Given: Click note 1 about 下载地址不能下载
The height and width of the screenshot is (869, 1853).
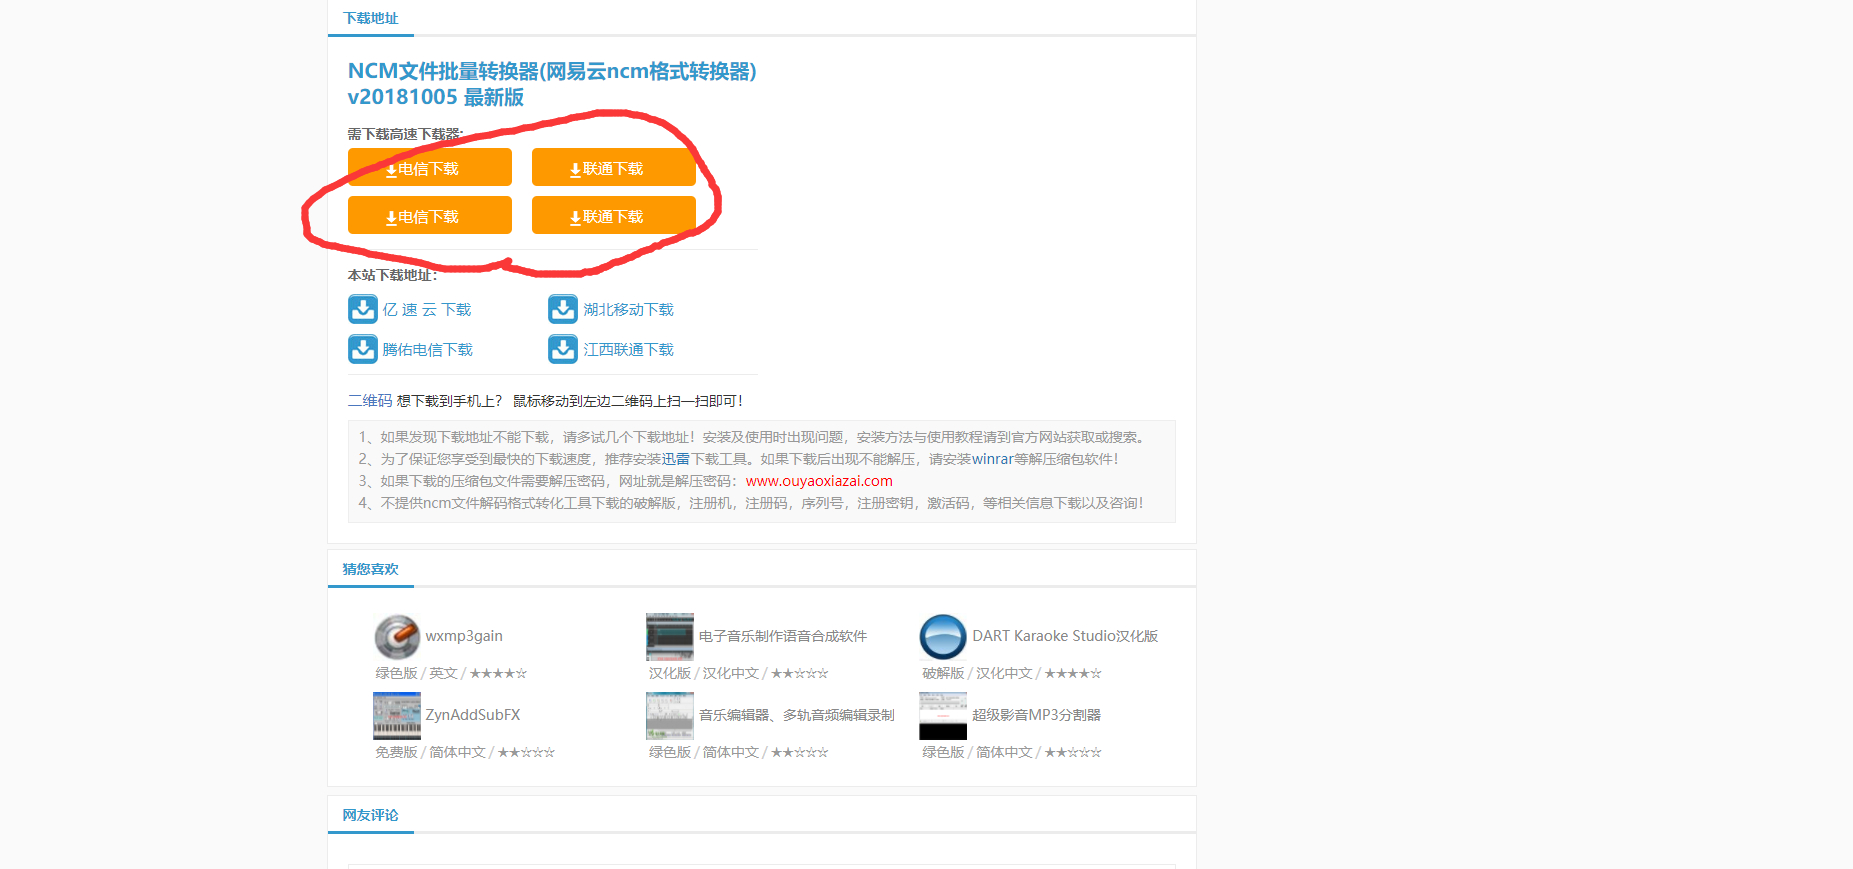Looking at the screenshot, I should tap(752, 437).
